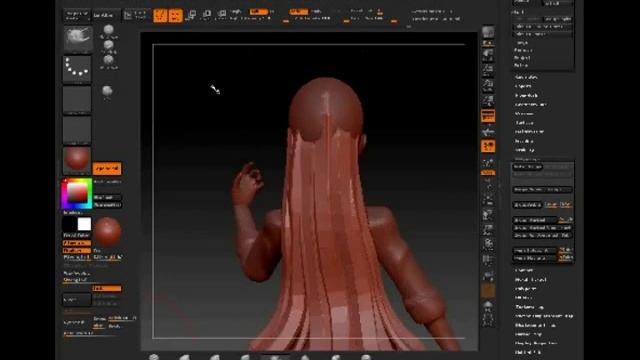Activate the Quick Sketch icon
This screenshot has height=360, width=640.
(x=136, y=16)
